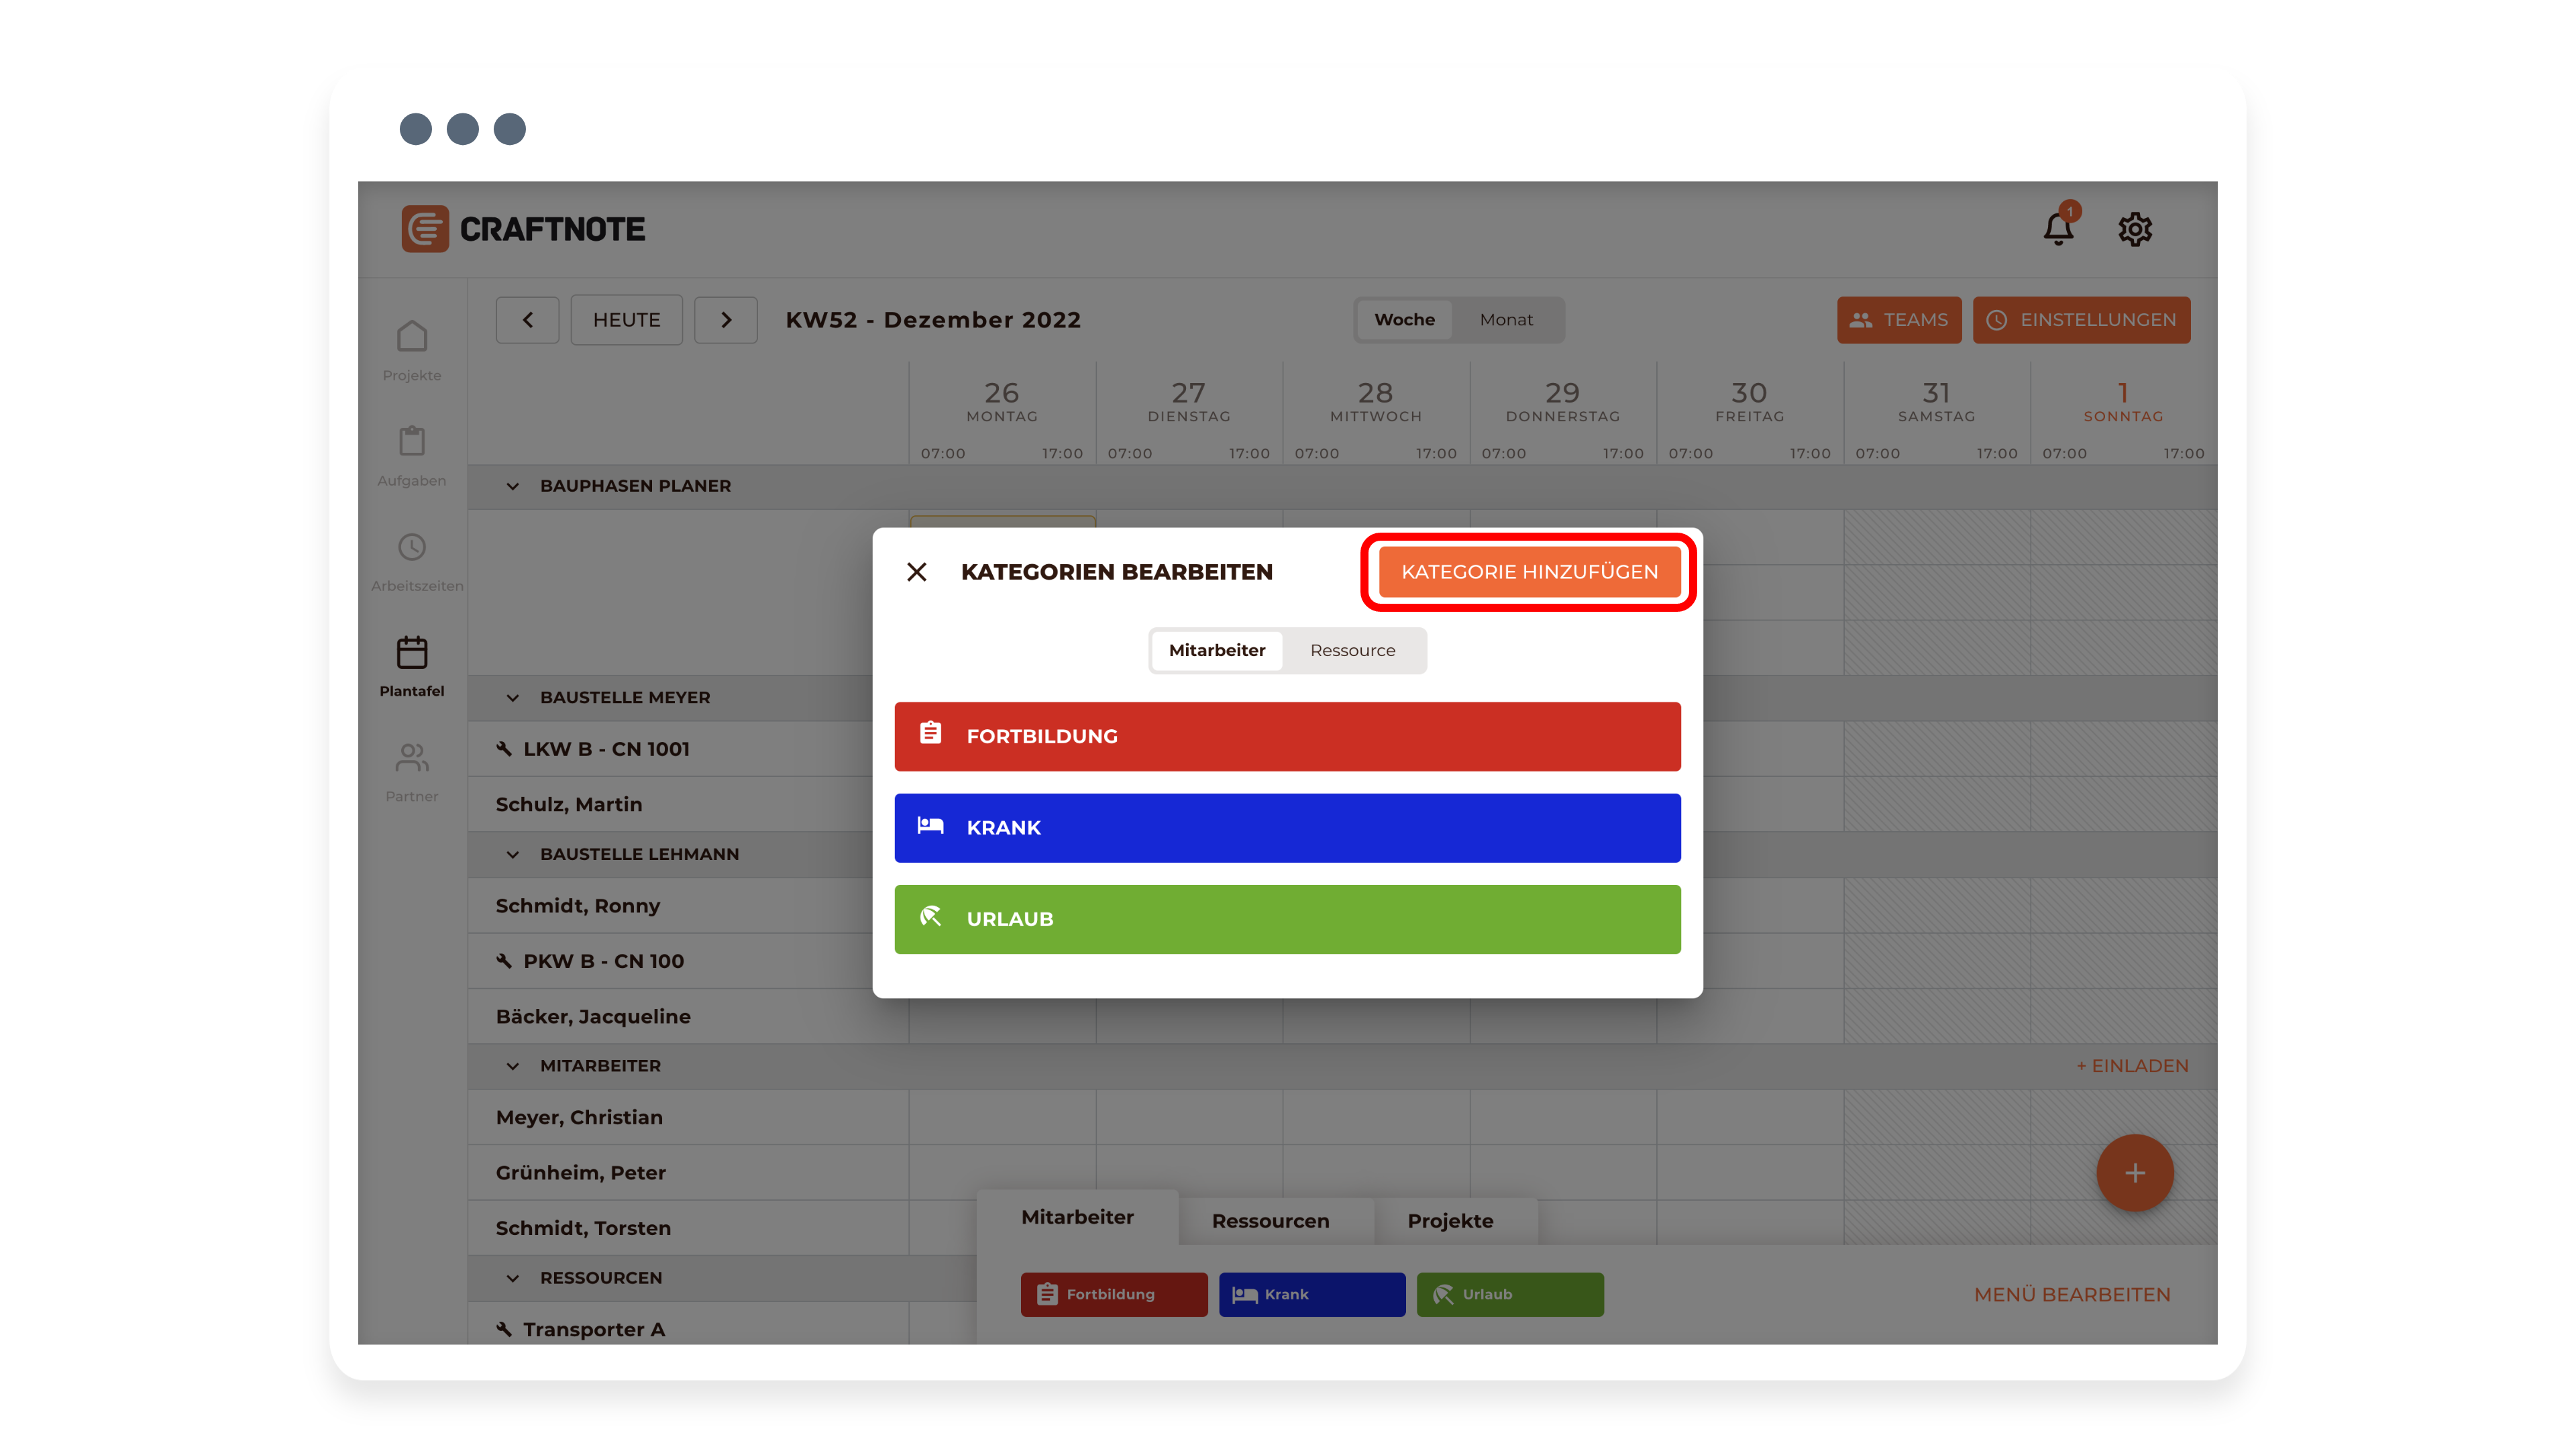The height and width of the screenshot is (1449, 2576).
Task: Open the settings gear icon
Action: pyautogui.click(x=2134, y=229)
